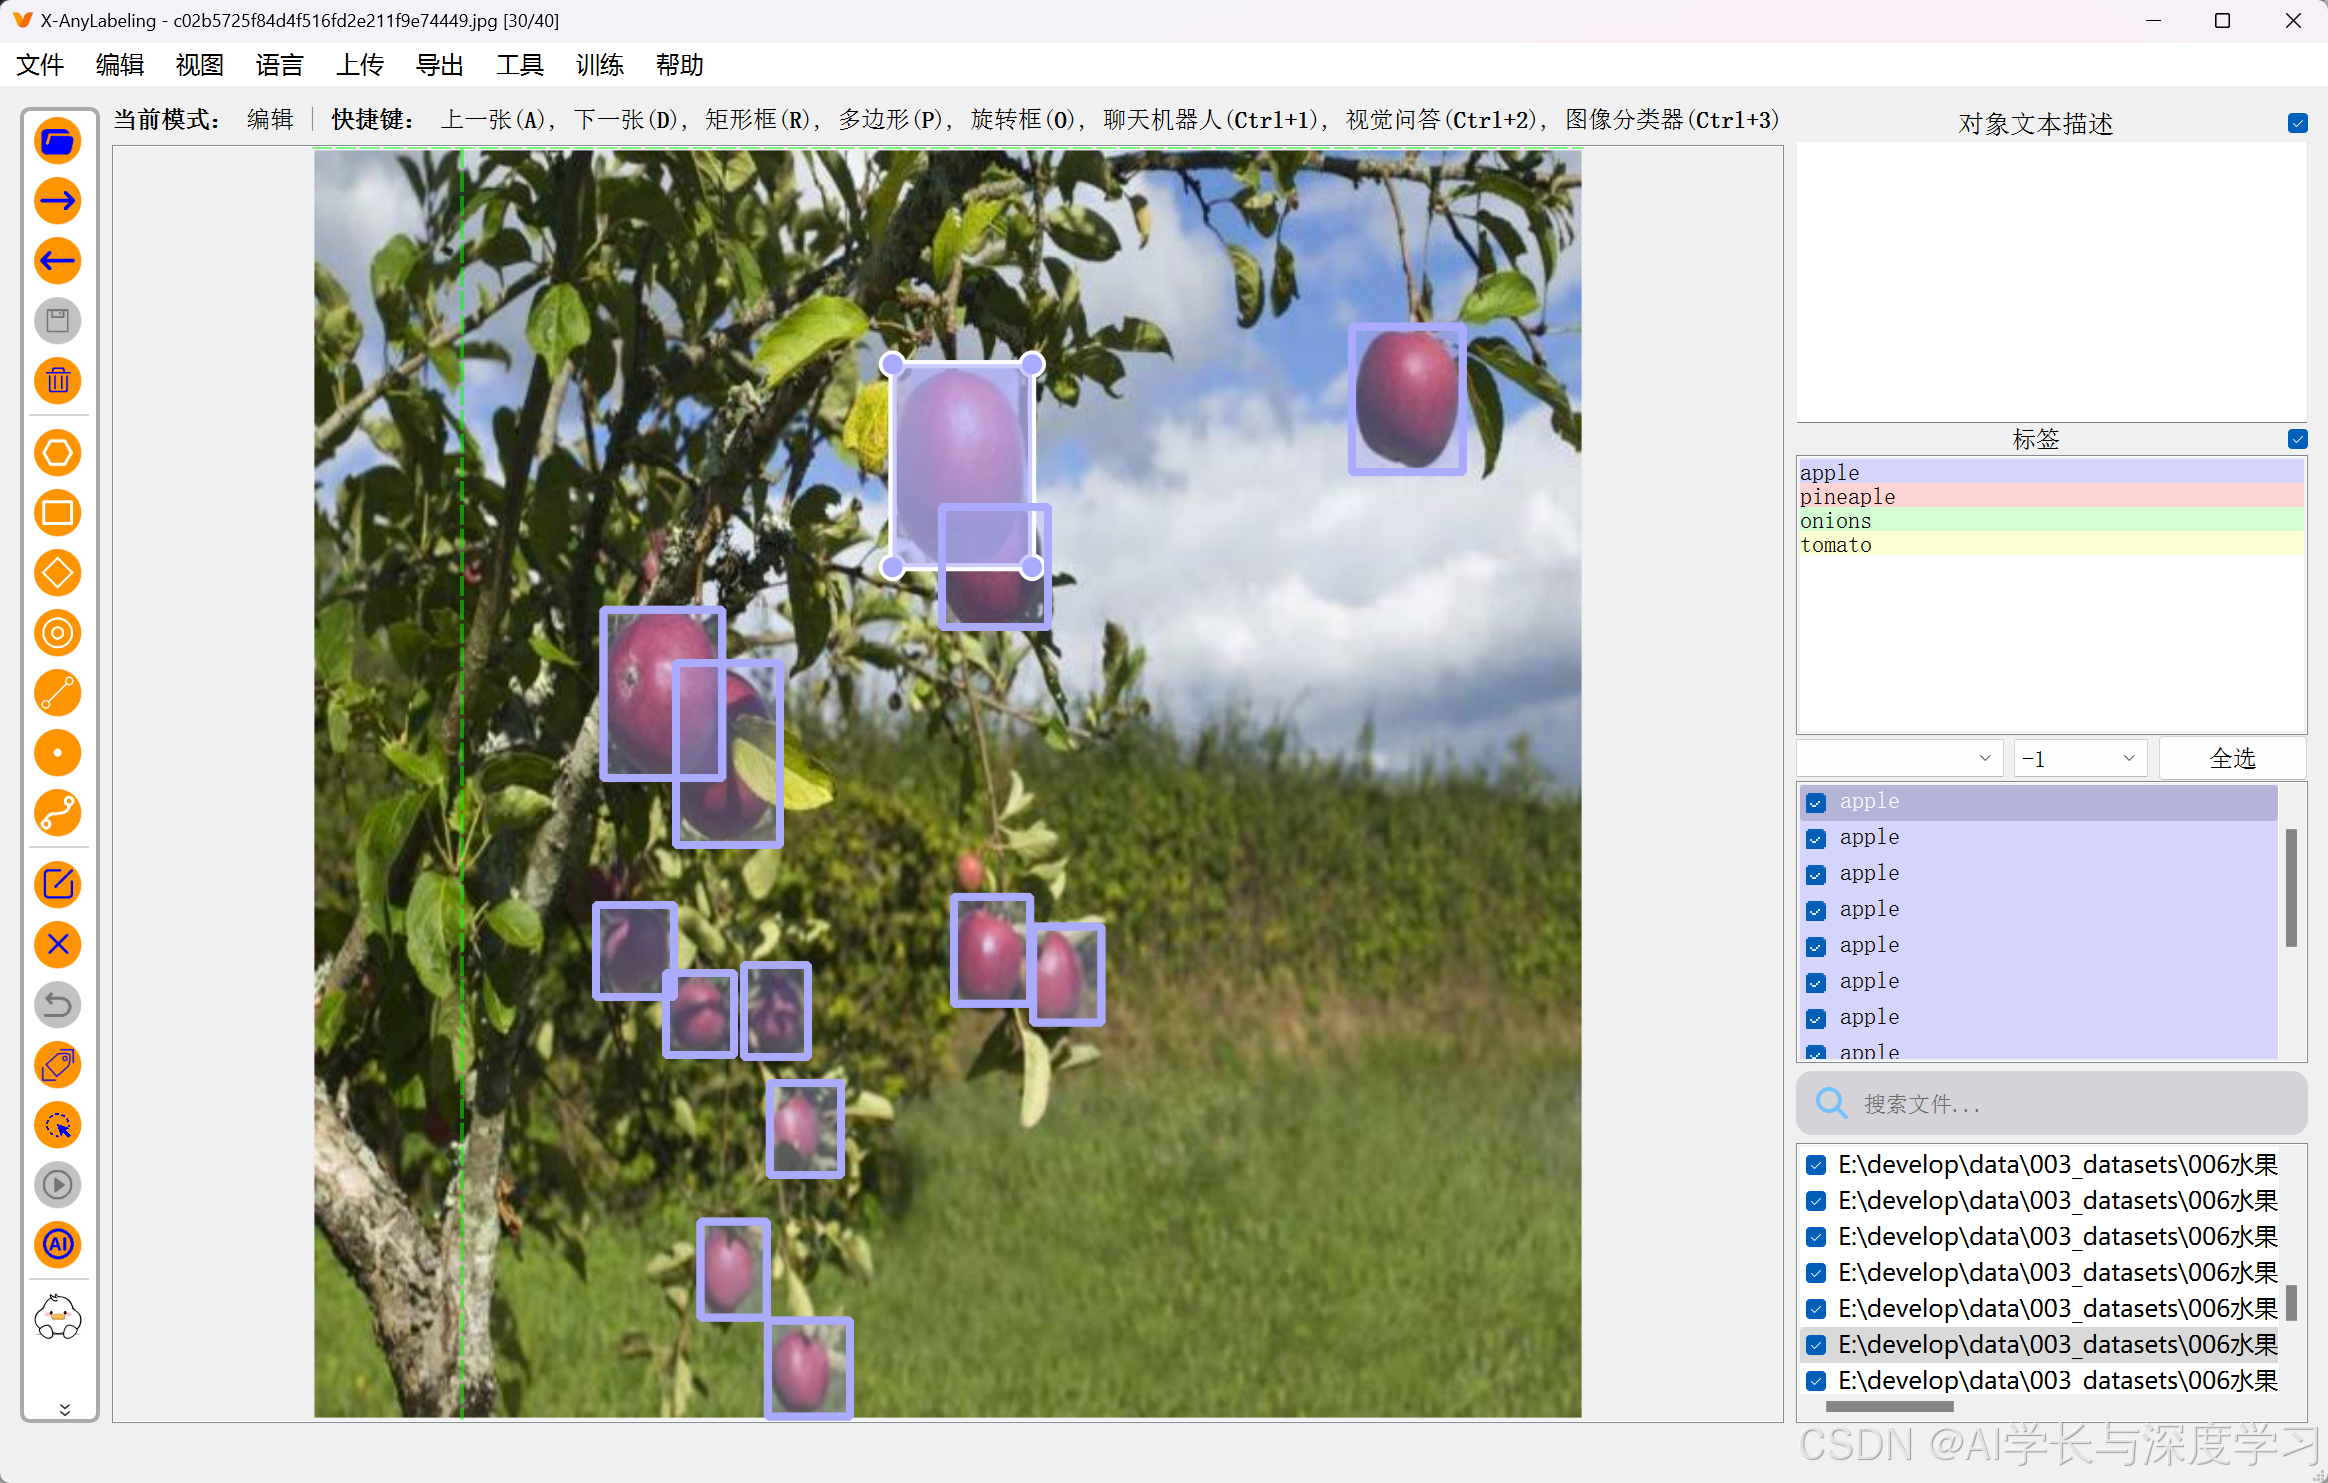This screenshot has width=2328, height=1483.
Task: Go to previous image arrow
Action: pyautogui.click(x=58, y=261)
